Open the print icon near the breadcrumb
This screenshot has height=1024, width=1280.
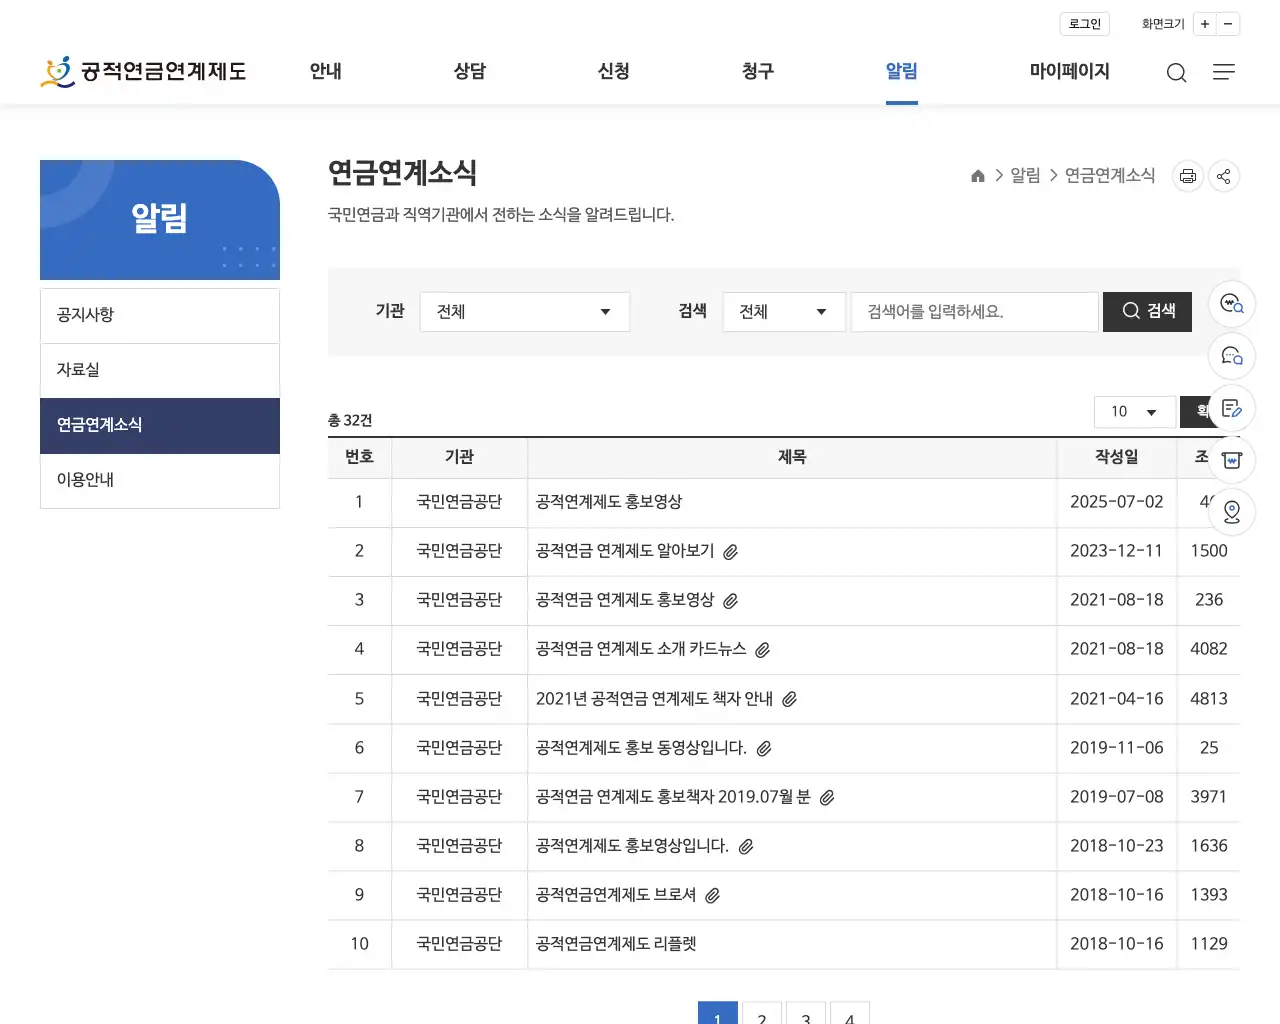click(1187, 176)
